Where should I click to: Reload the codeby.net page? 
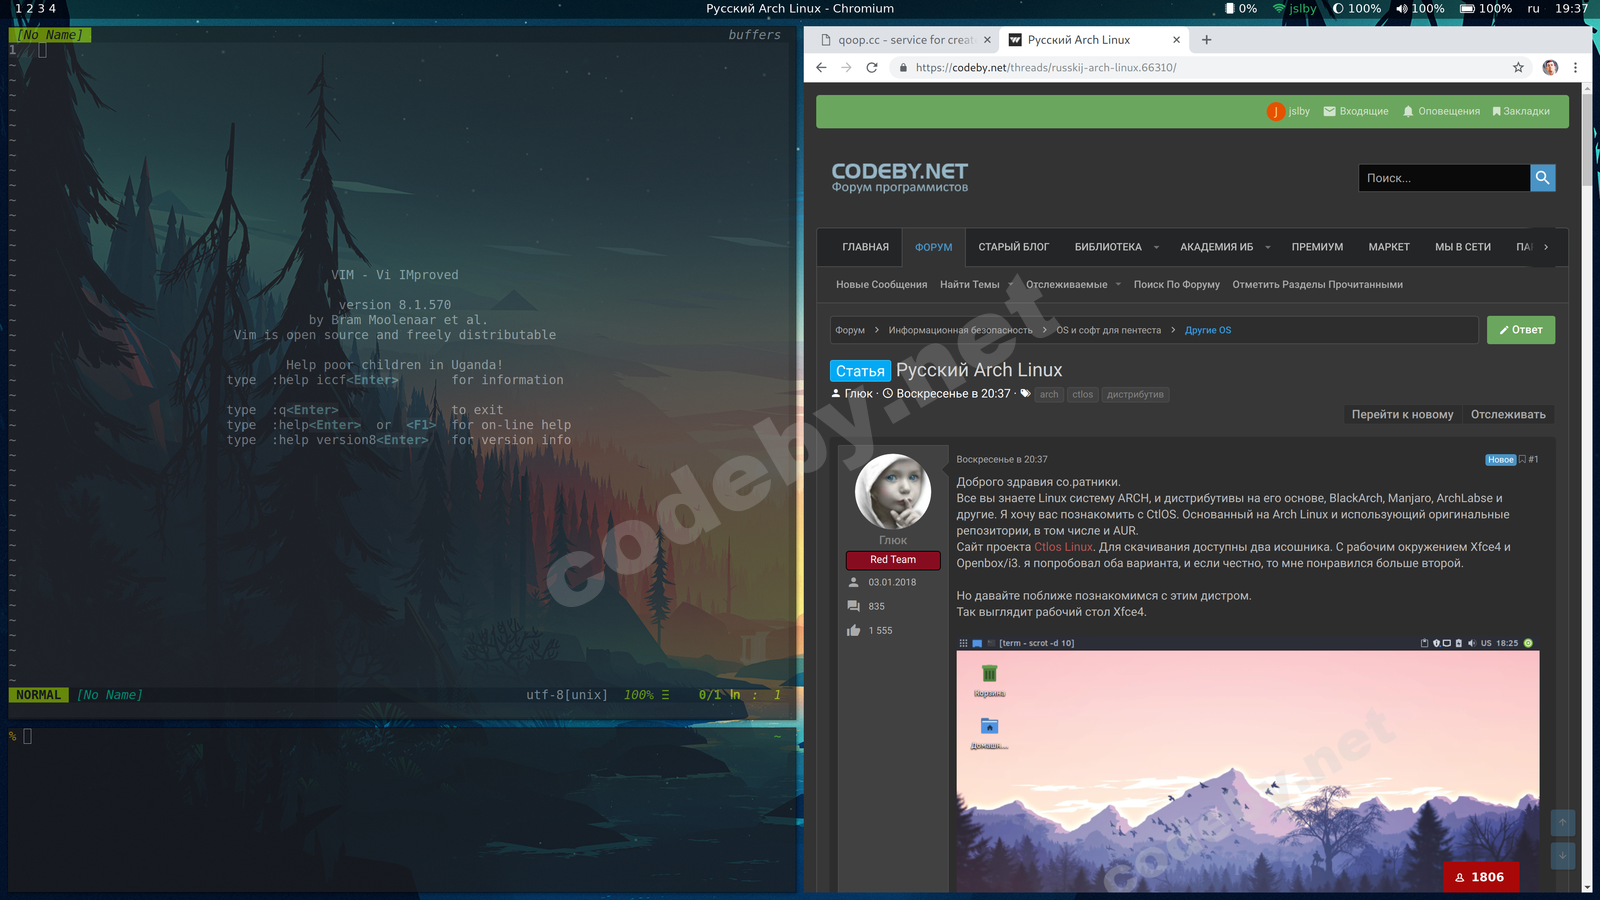click(872, 67)
